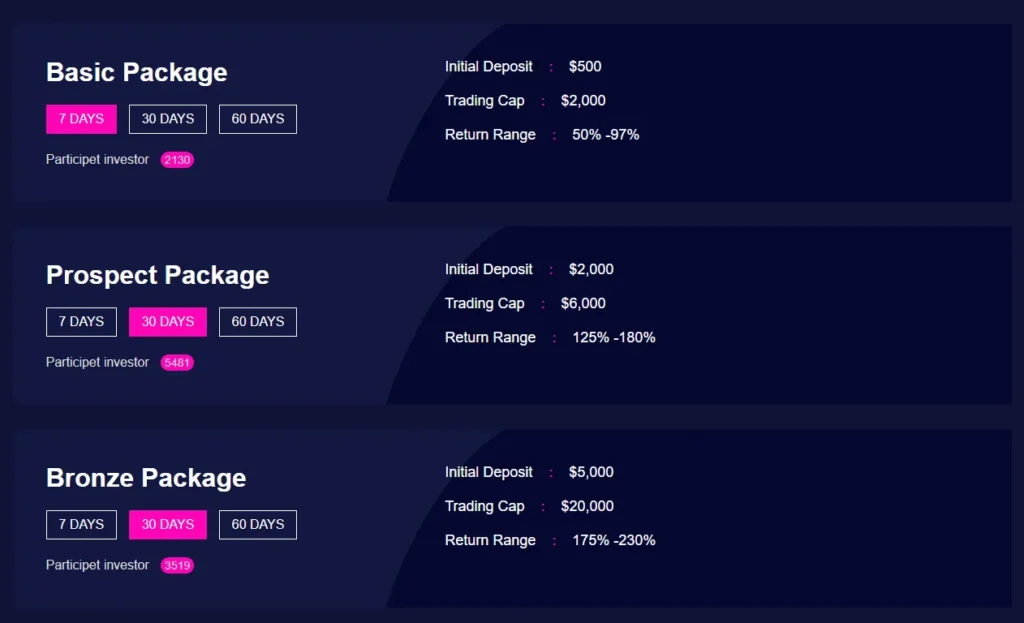
Task: Click the $20,000 trading cap value
Action: (587, 507)
